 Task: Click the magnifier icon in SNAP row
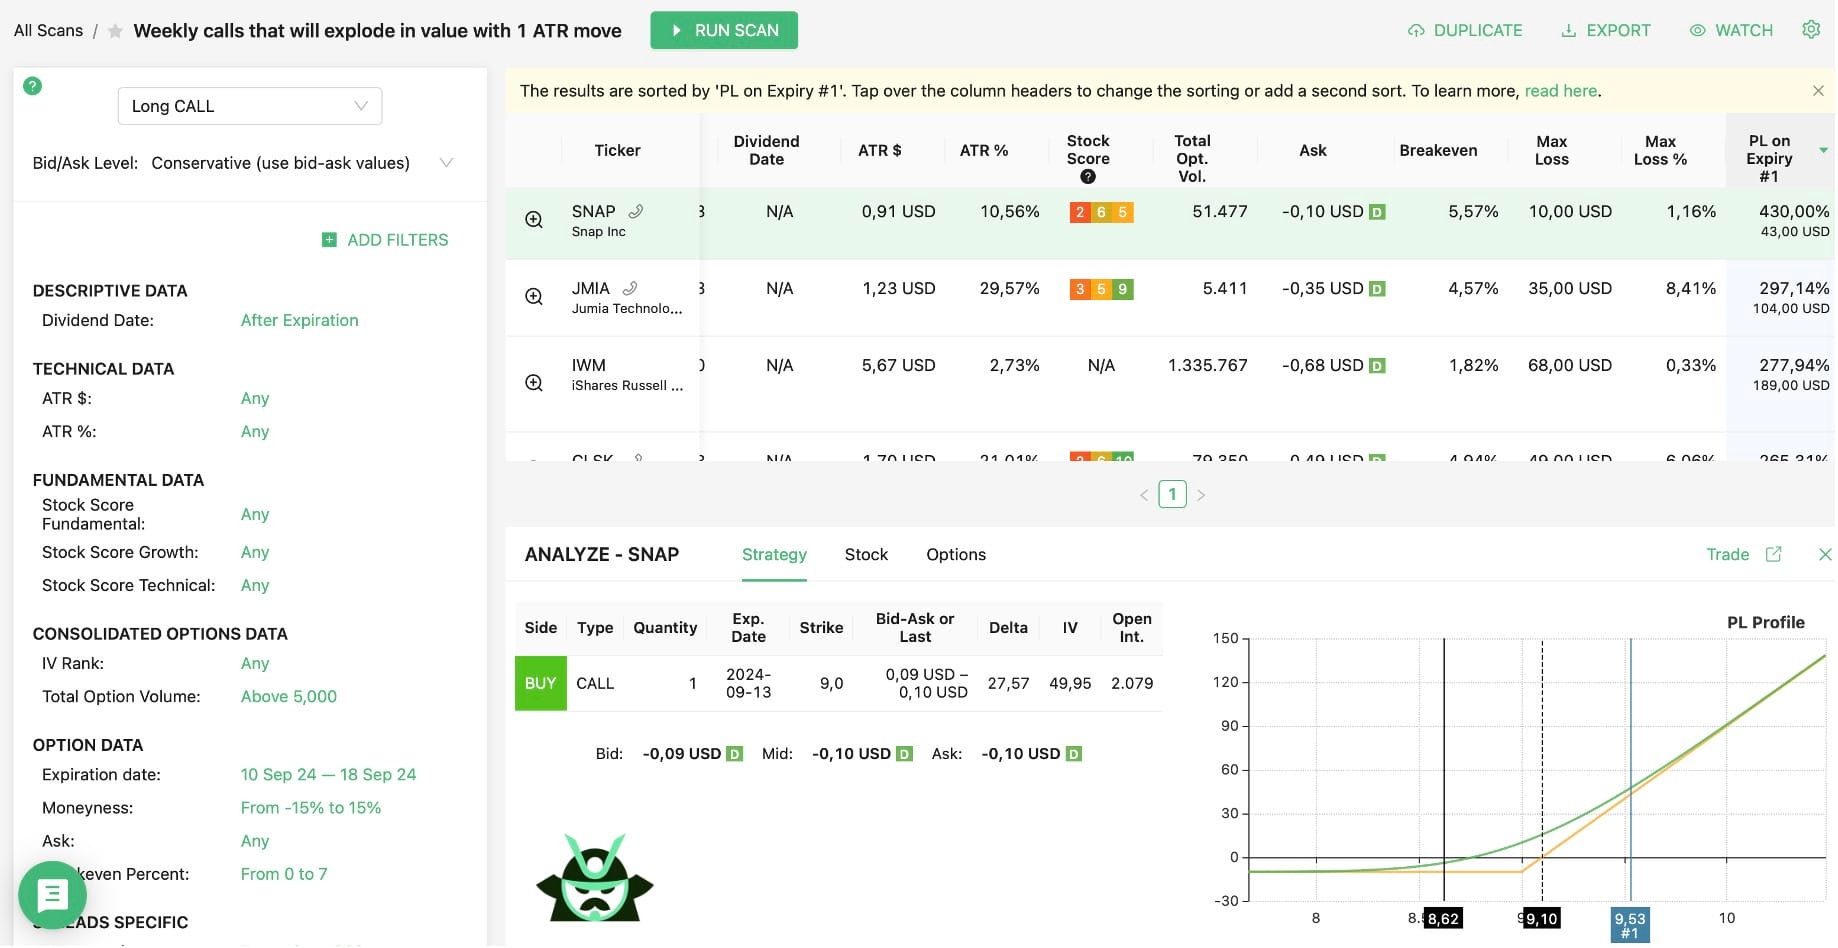pyautogui.click(x=534, y=220)
